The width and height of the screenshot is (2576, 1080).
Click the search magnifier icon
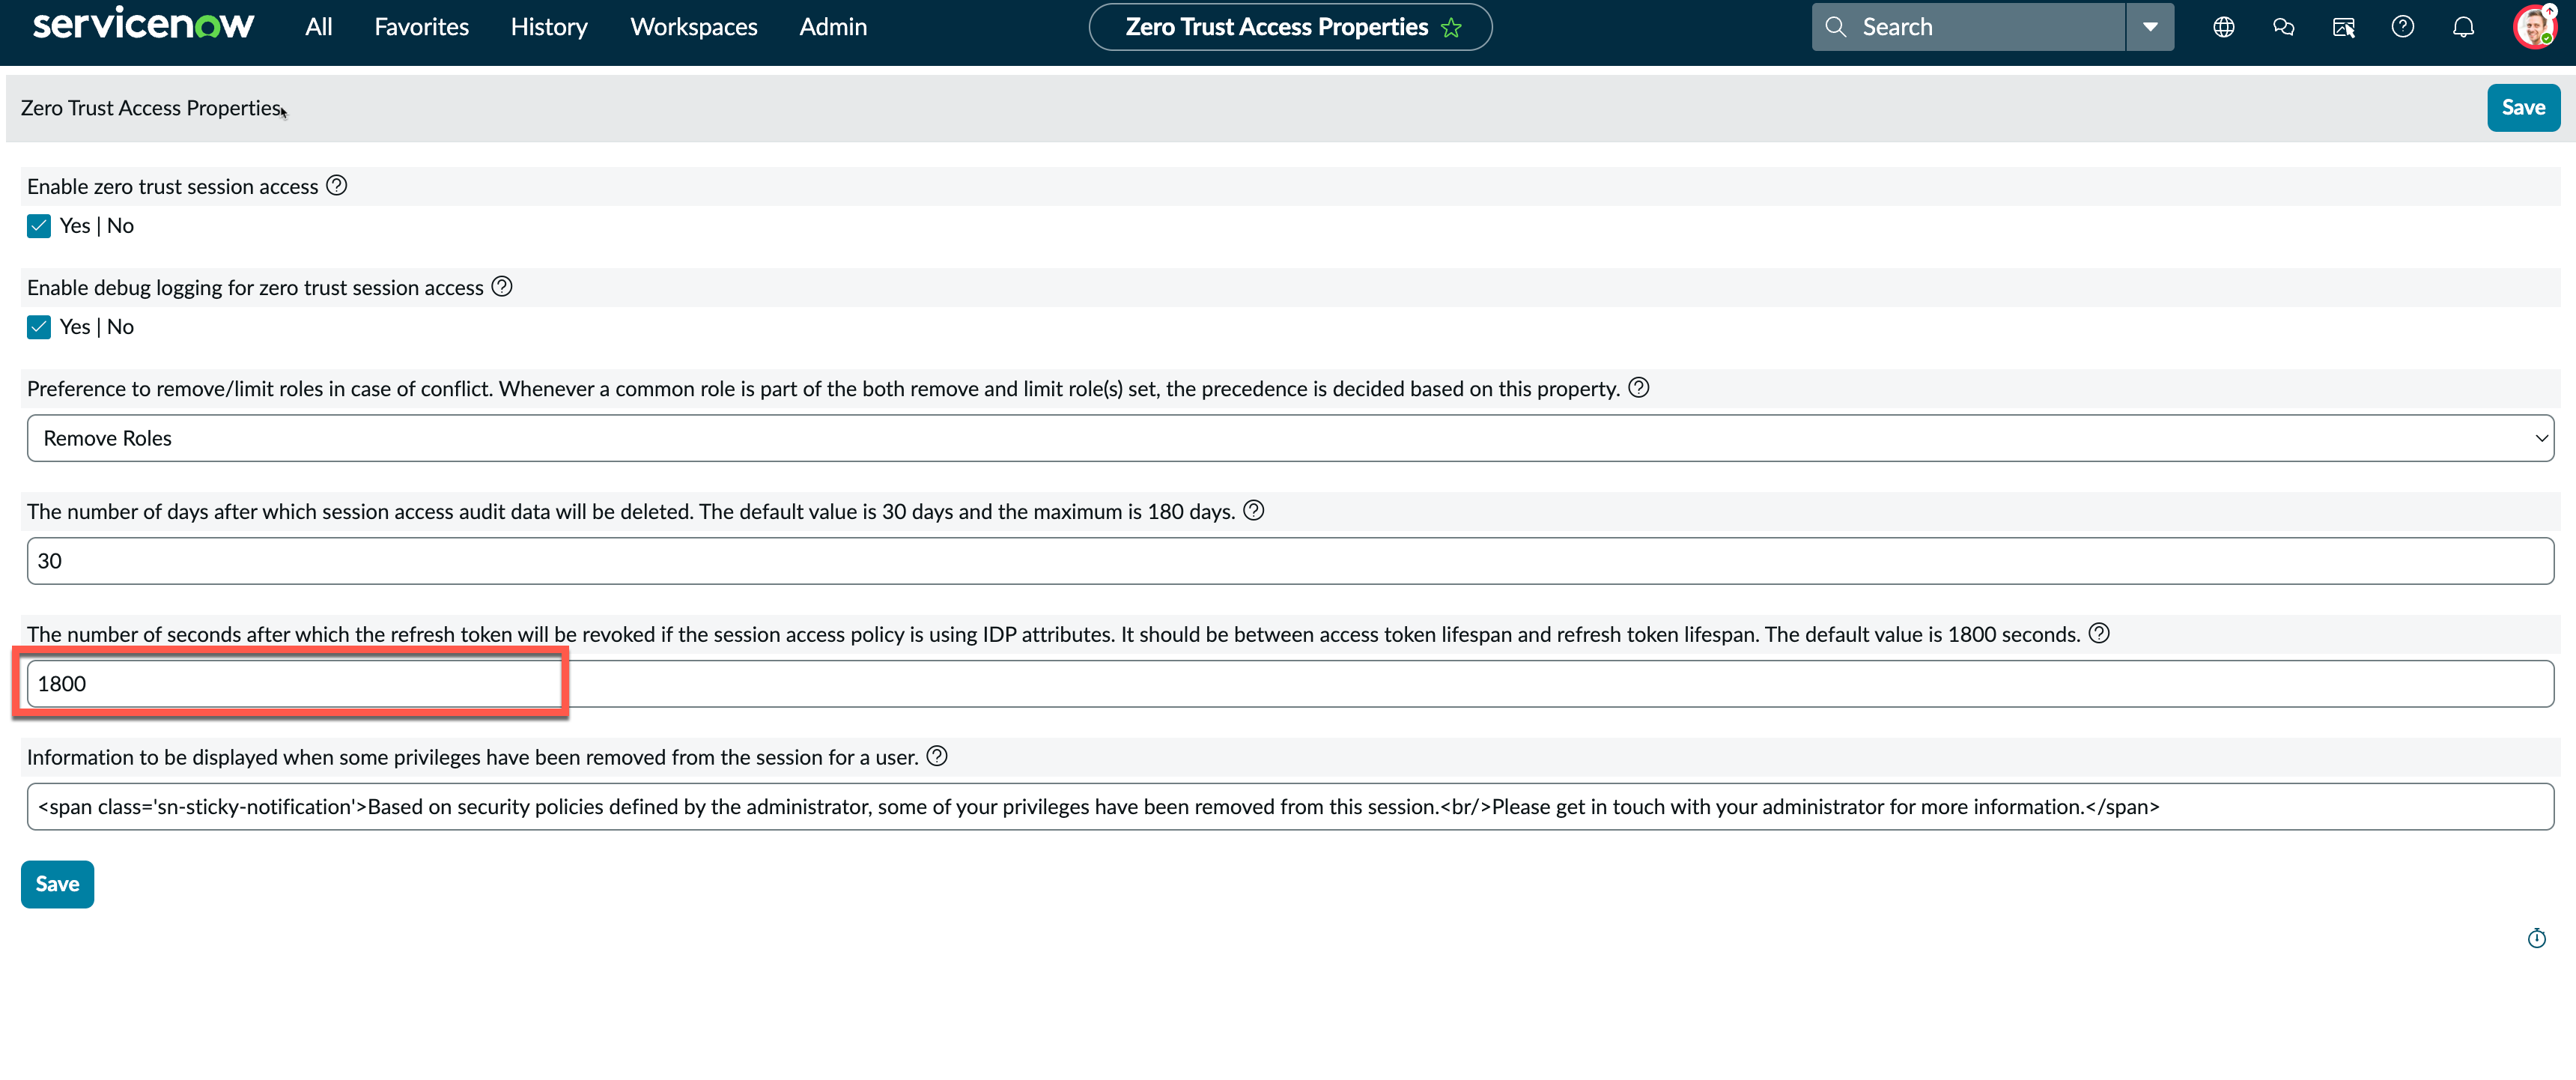click(x=1836, y=27)
